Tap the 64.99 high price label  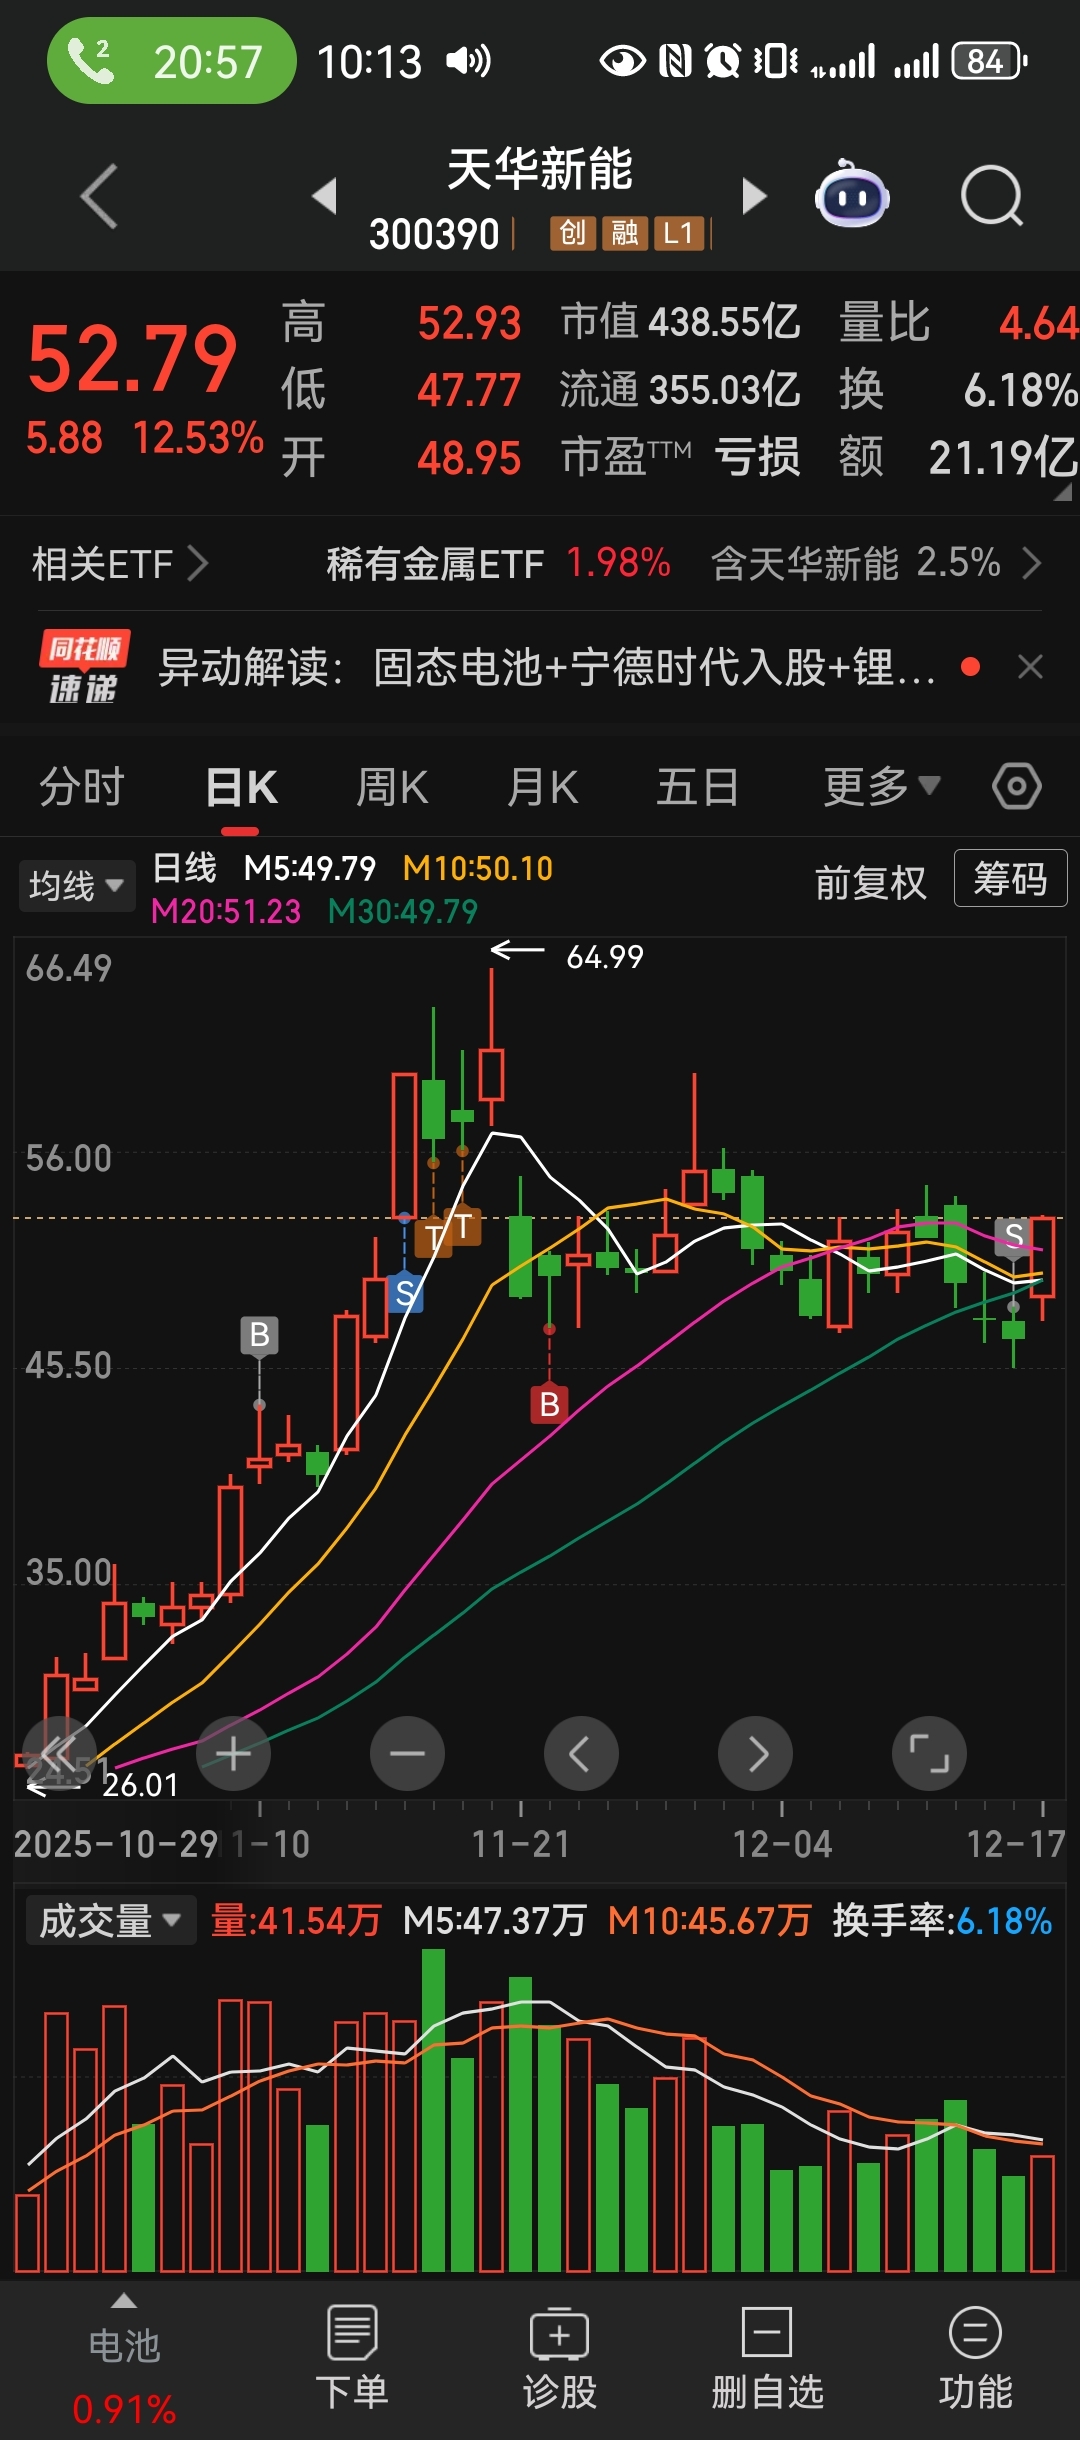[x=605, y=957]
